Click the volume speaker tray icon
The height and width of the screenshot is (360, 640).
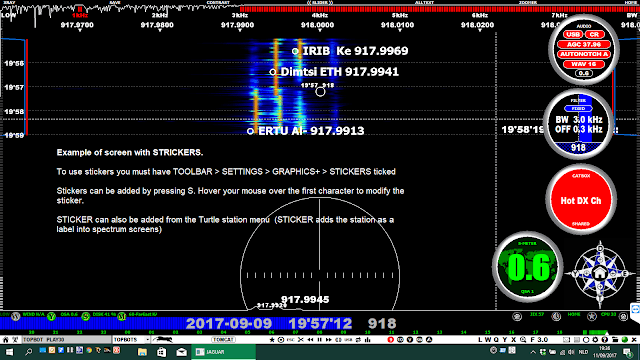click(x=571, y=352)
